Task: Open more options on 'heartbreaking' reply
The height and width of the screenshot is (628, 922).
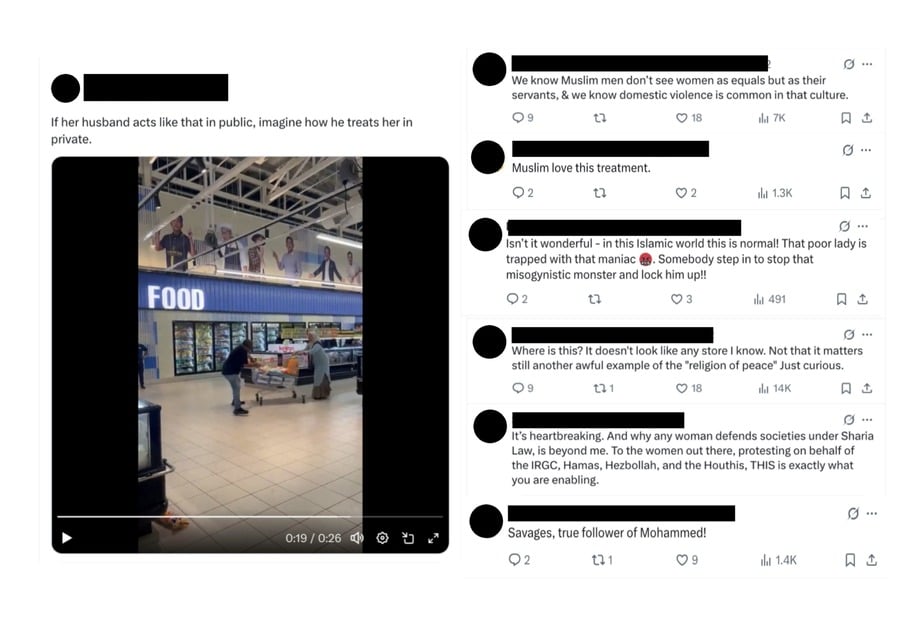Action: tap(867, 420)
